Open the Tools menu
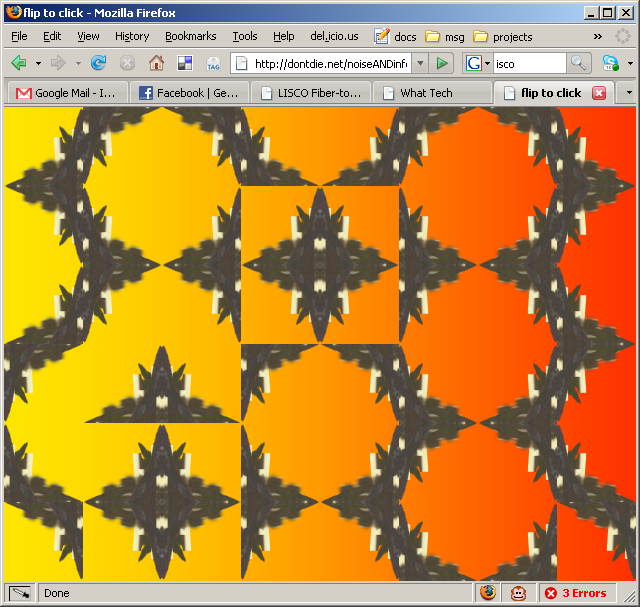 245,36
